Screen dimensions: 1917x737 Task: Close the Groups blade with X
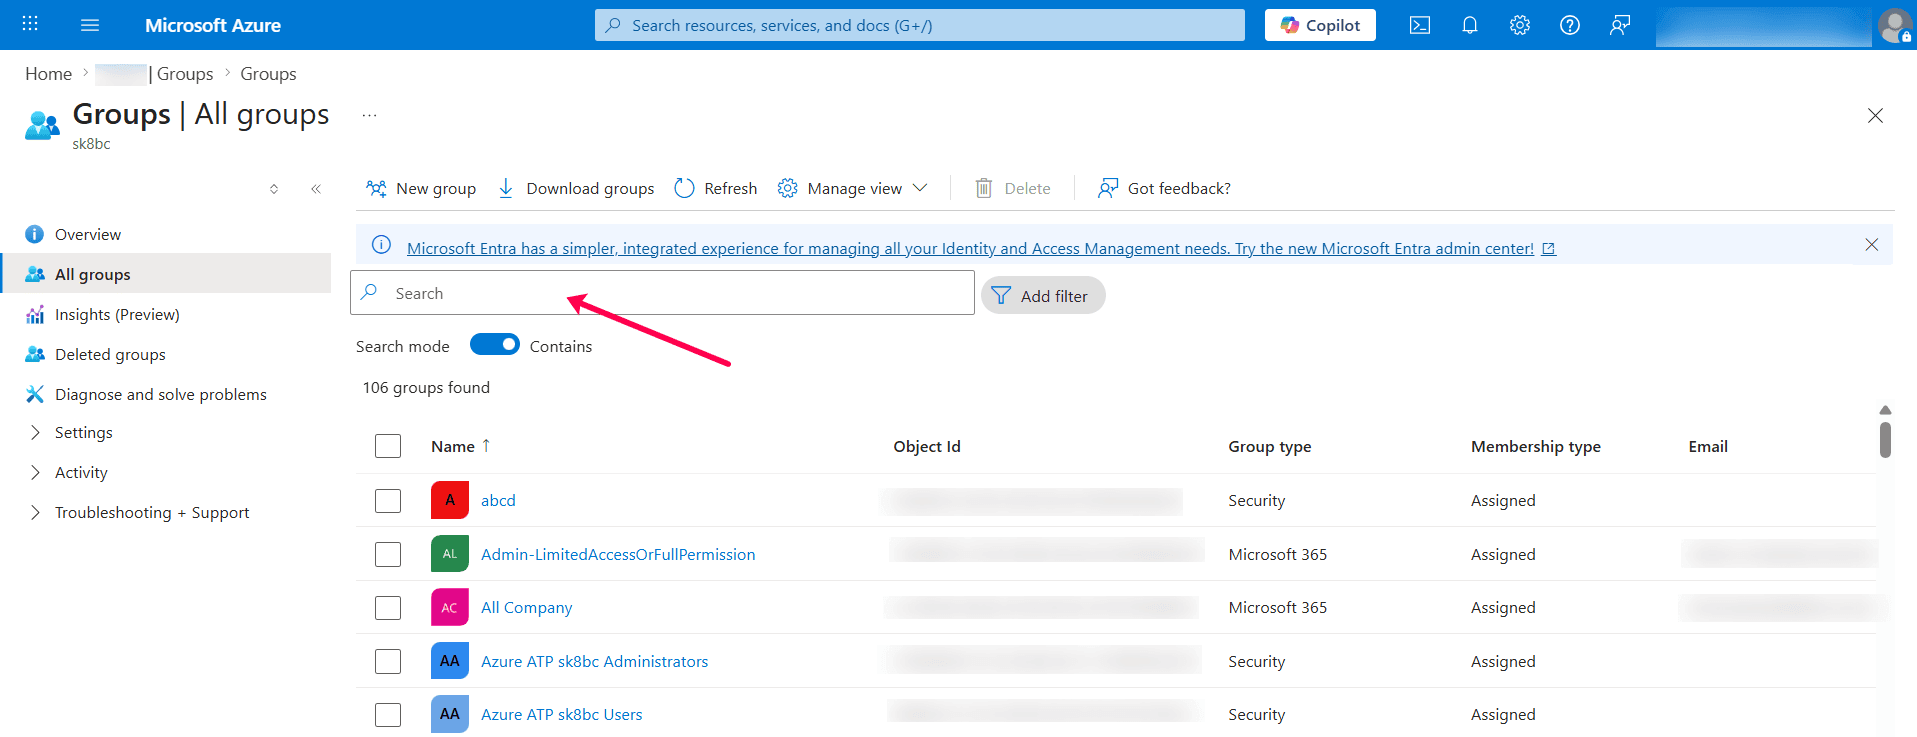(1875, 116)
